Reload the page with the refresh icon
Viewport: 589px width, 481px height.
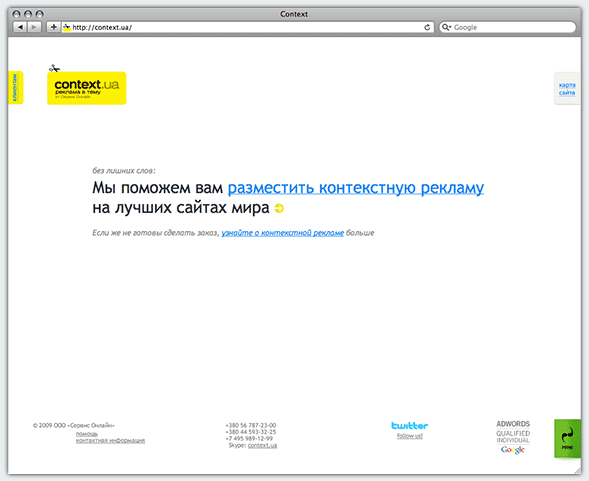(427, 27)
